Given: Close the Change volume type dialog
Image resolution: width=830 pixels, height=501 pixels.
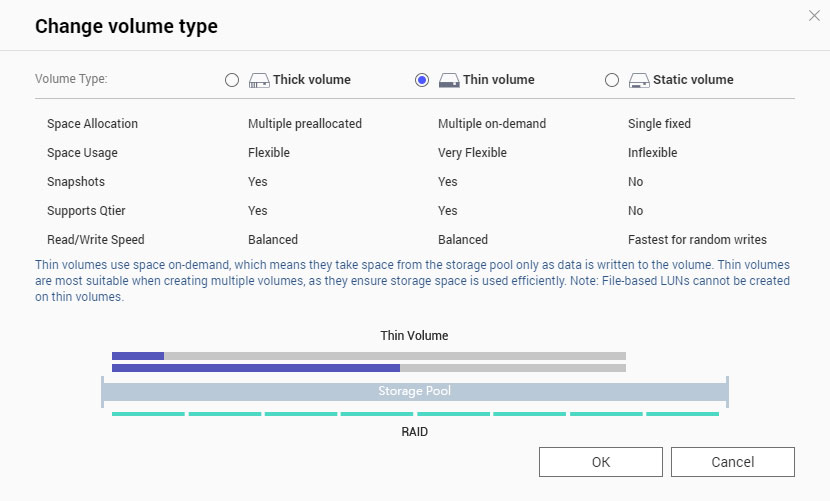Looking at the screenshot, I should (814, 14).
